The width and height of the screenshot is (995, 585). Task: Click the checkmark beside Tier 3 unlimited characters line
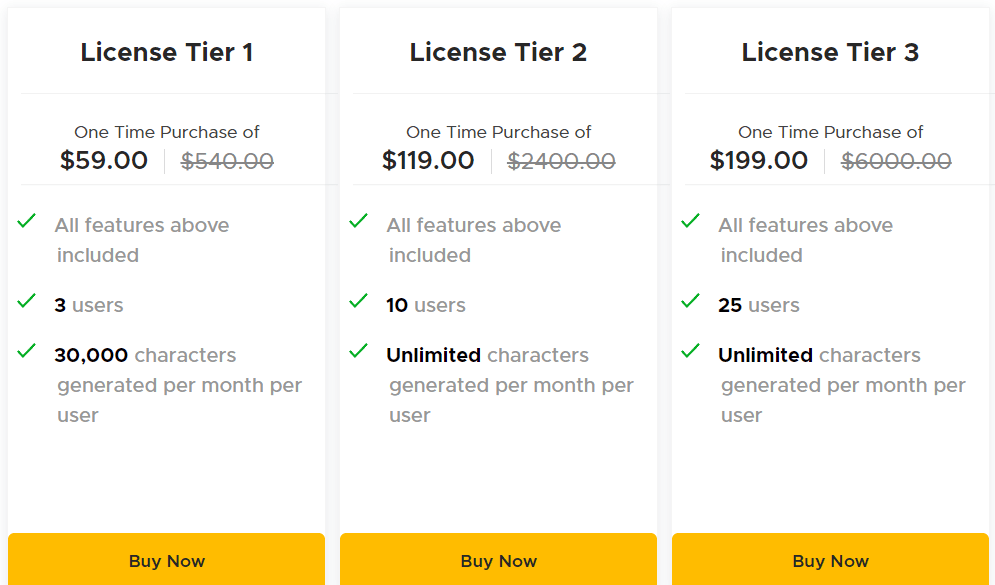690,350
